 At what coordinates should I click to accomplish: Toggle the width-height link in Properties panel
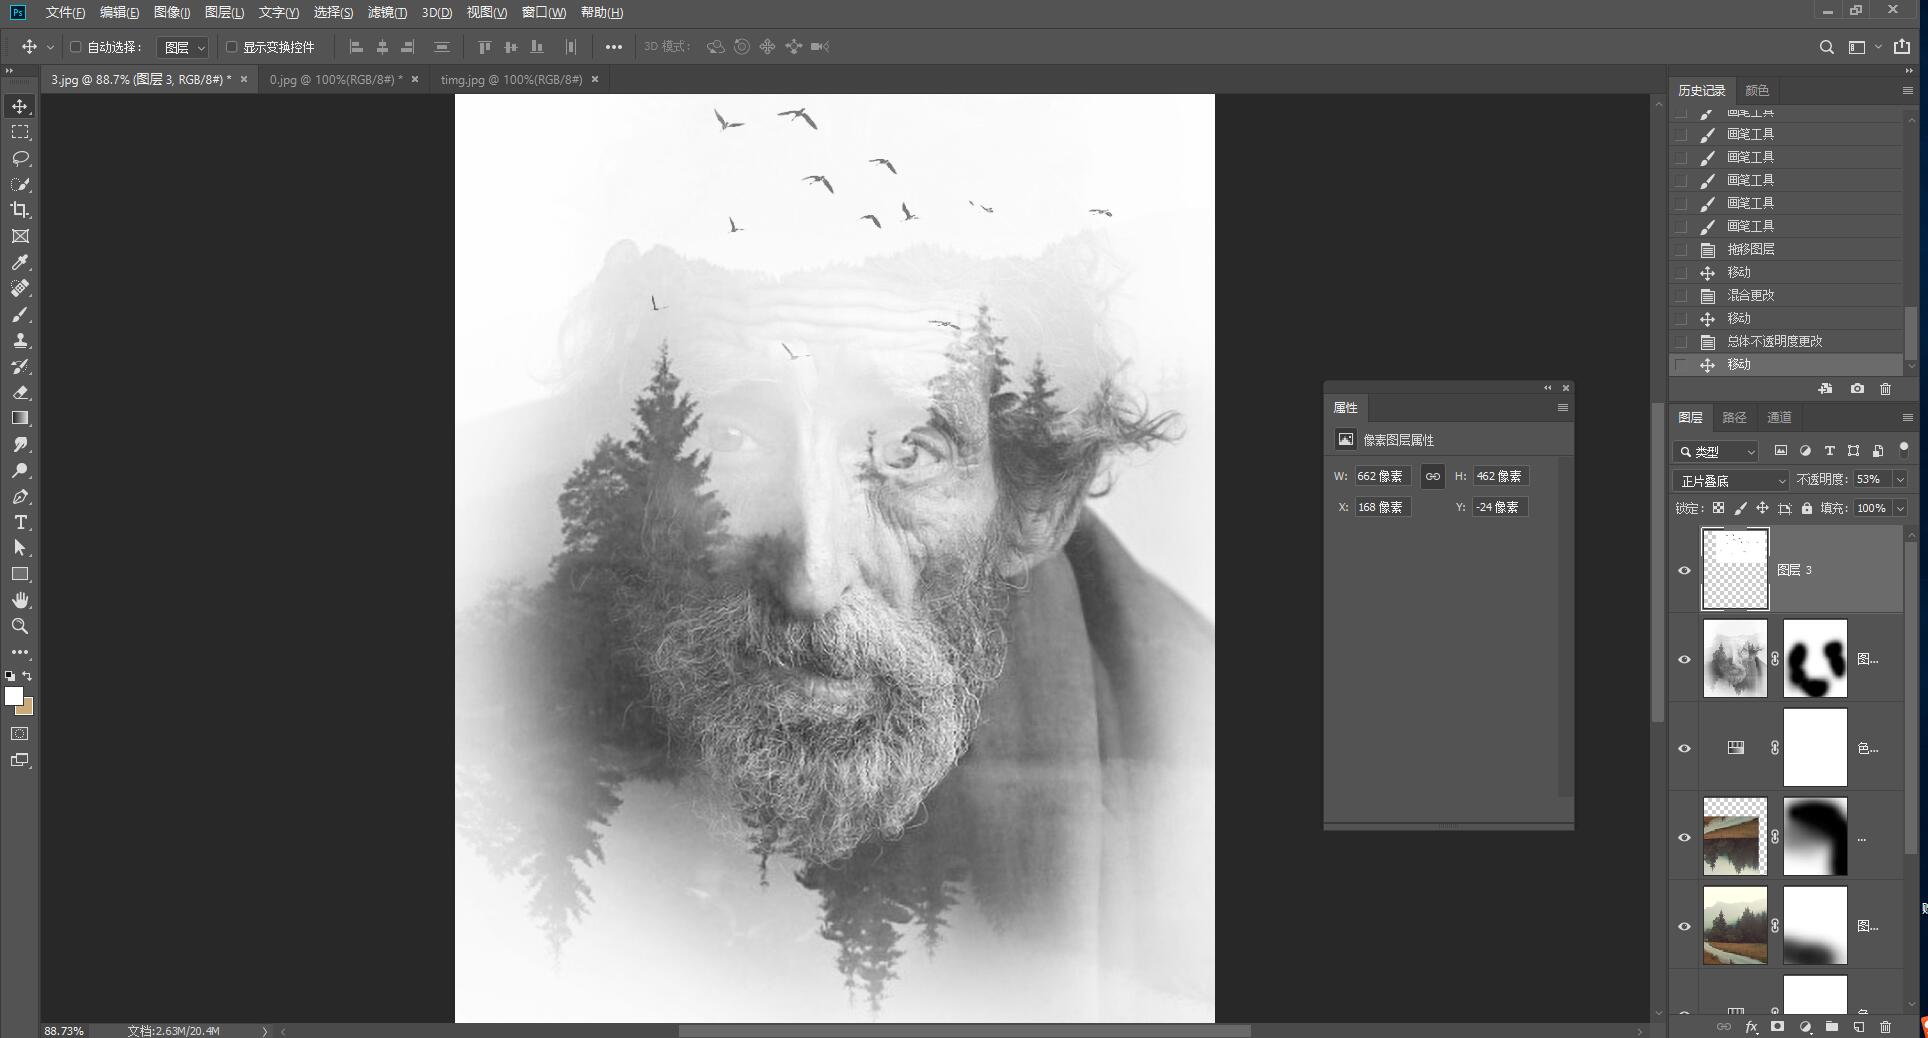pyautogui.click(x=1432, y=477)
